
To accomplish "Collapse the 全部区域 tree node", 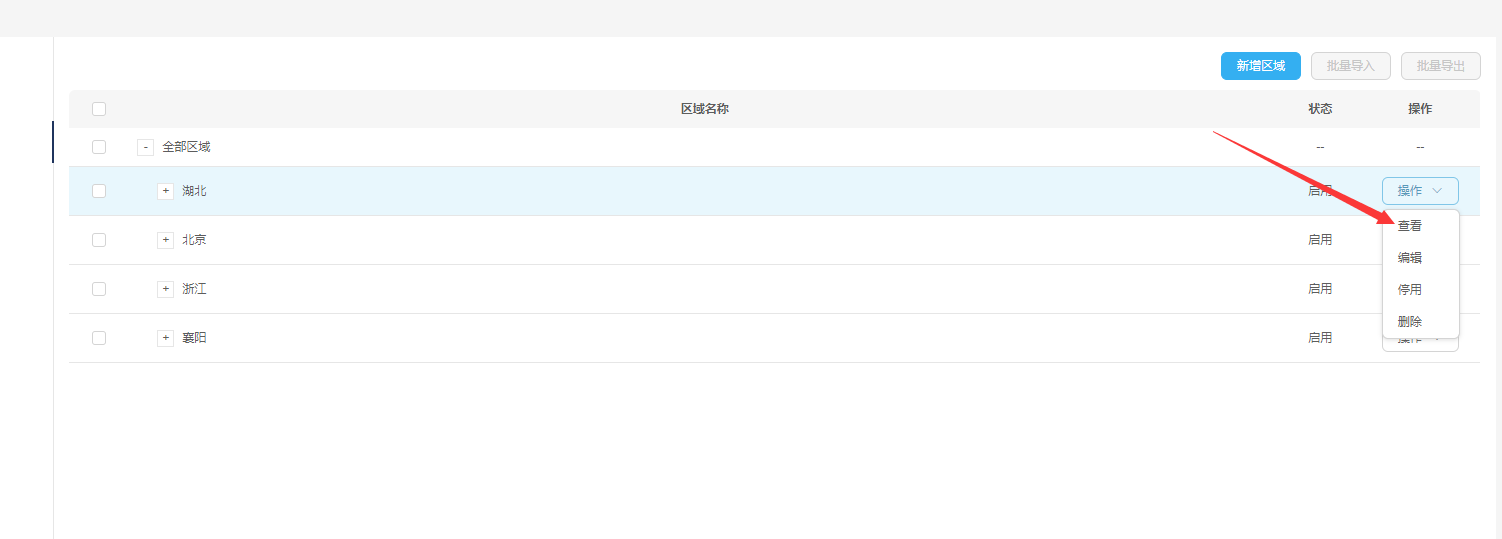I will click(146, 147).
